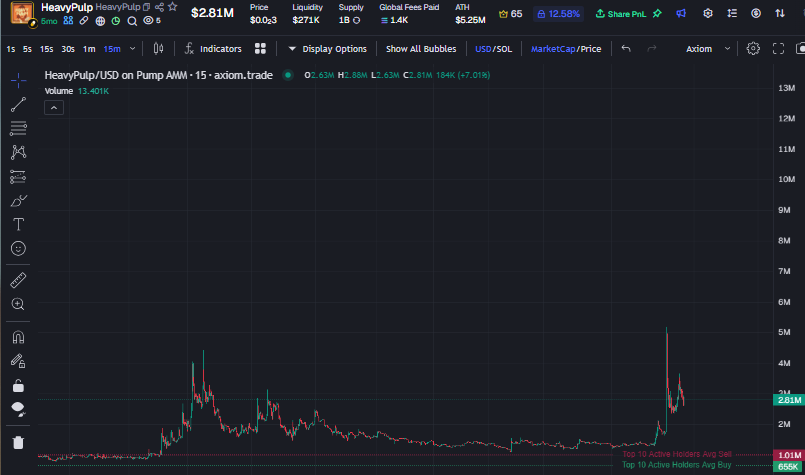Click Show All Bubbles

click(x=421, y=49)
